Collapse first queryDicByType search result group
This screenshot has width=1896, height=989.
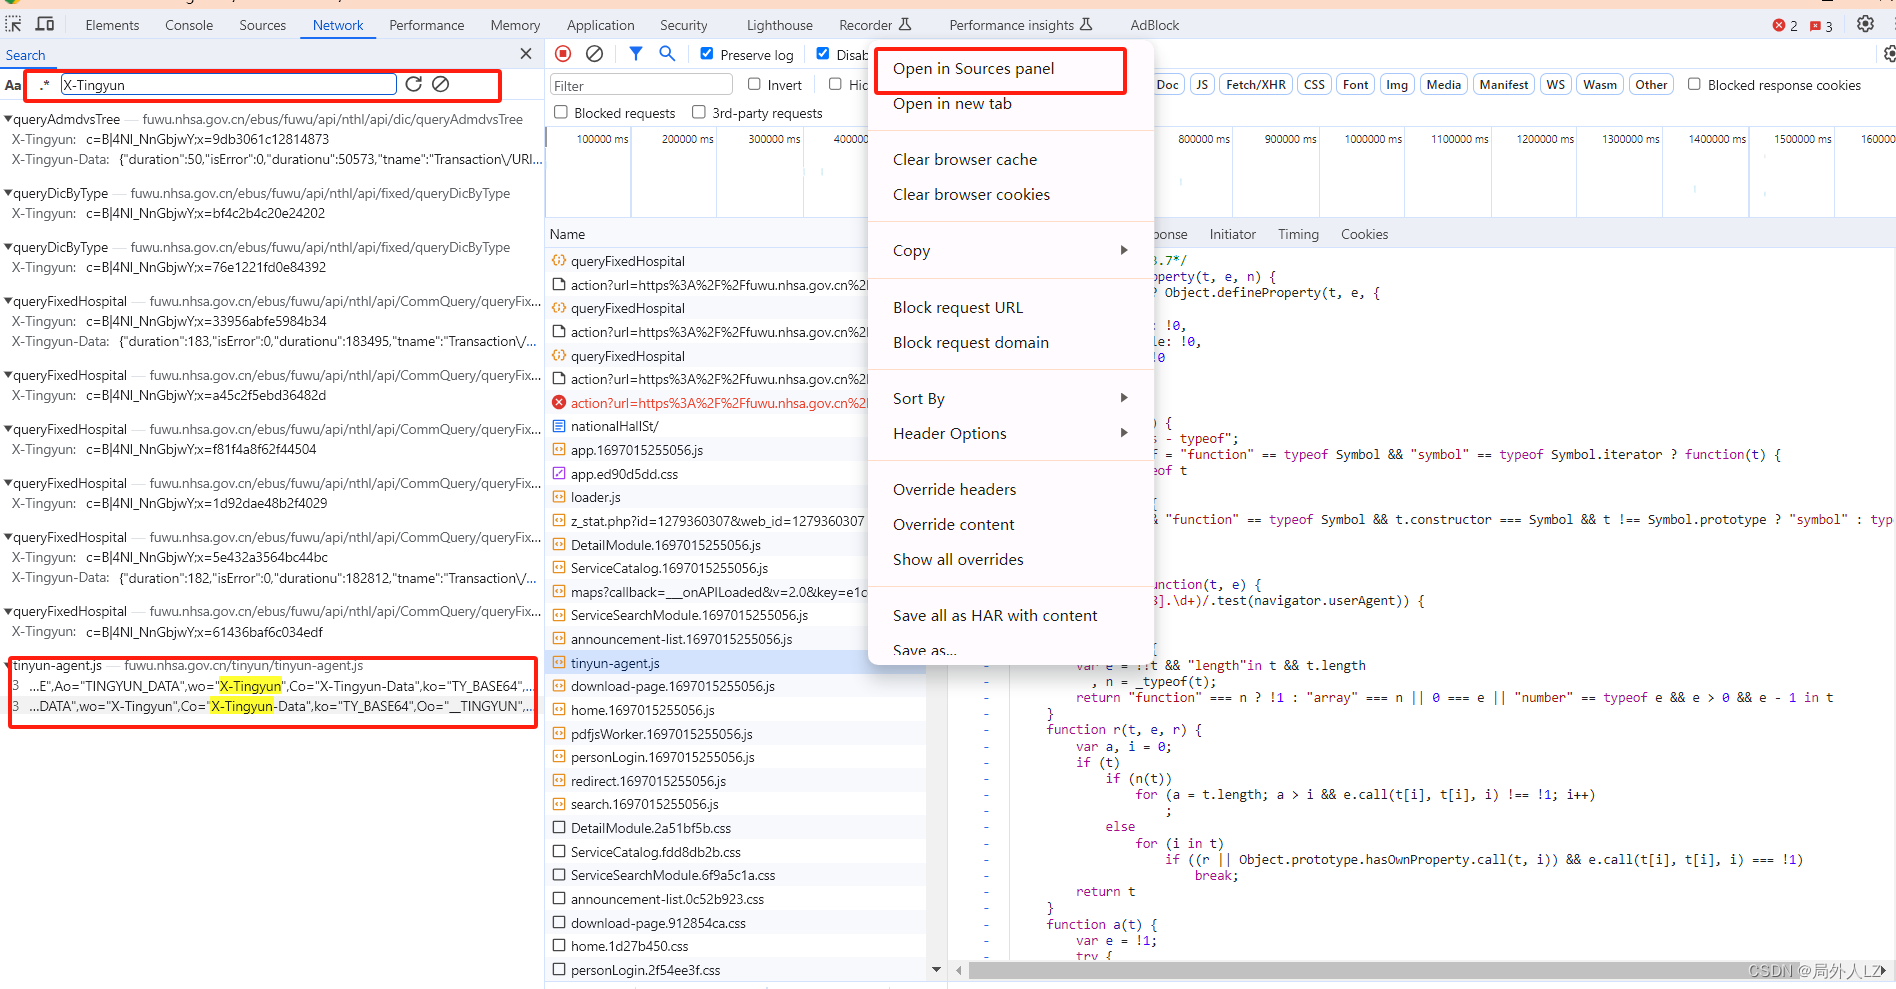(x=8, y=193)
